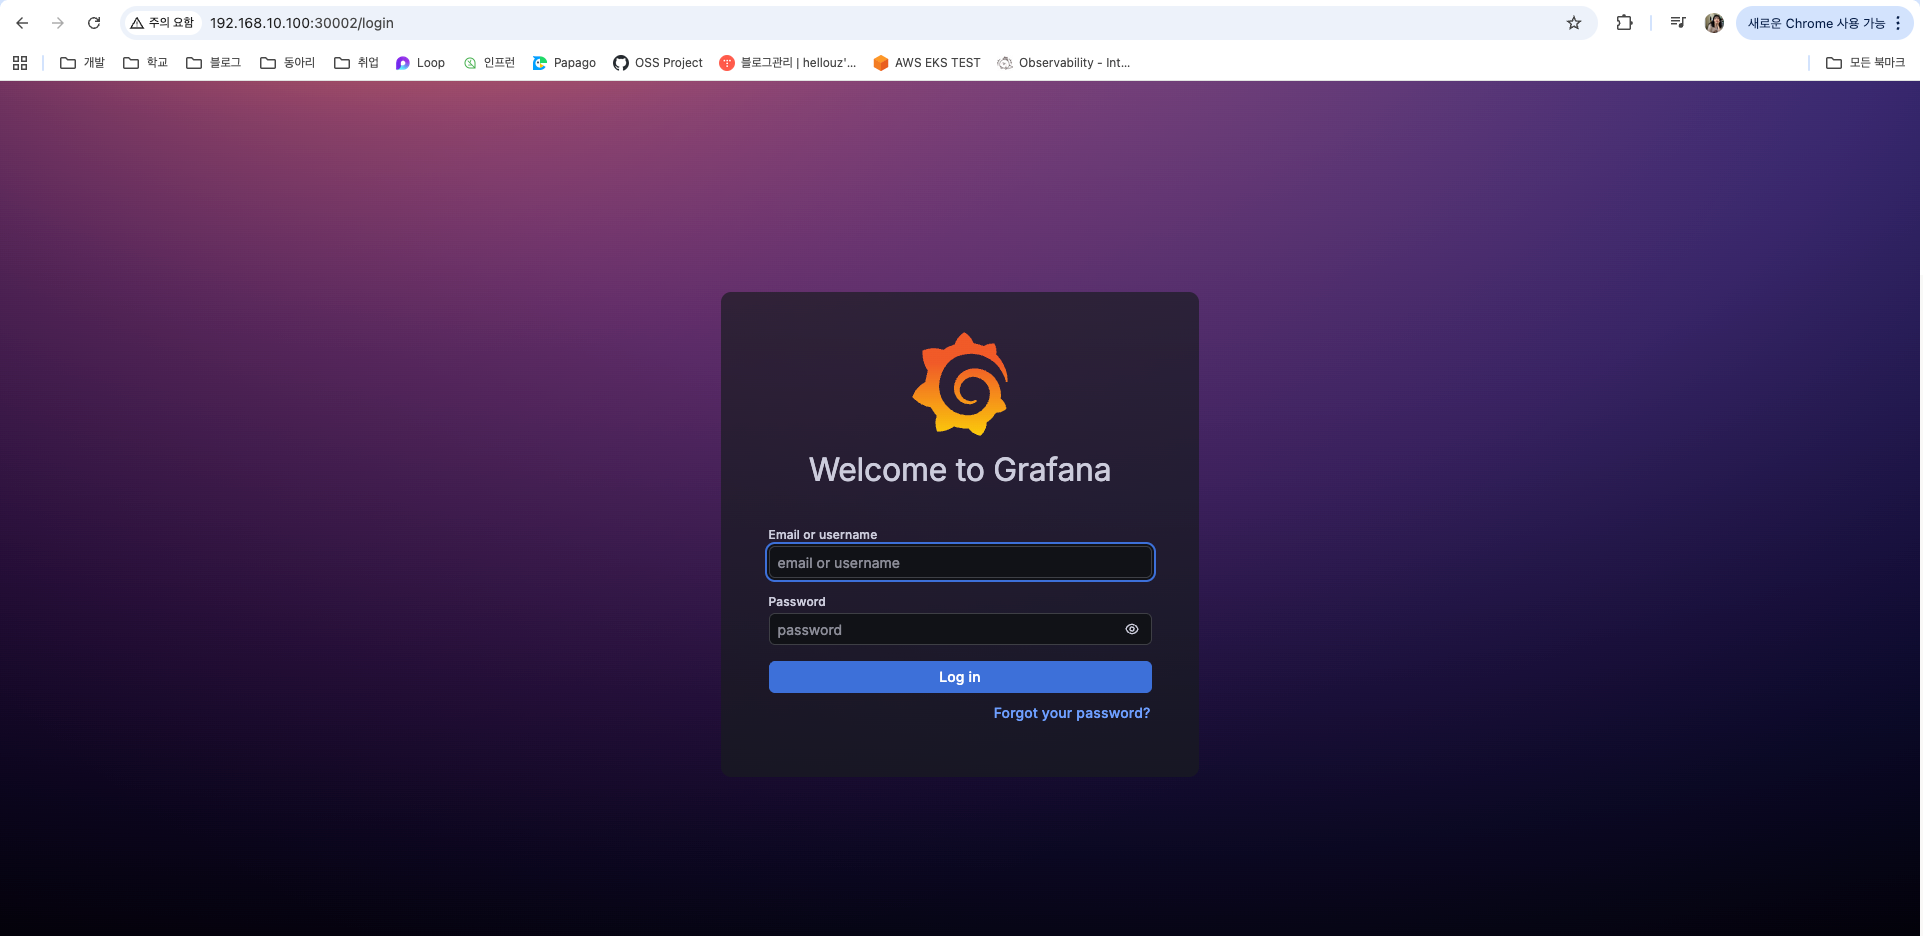Bookmark this page with the star icon
1923x936 pixels.
[1574, 23]
